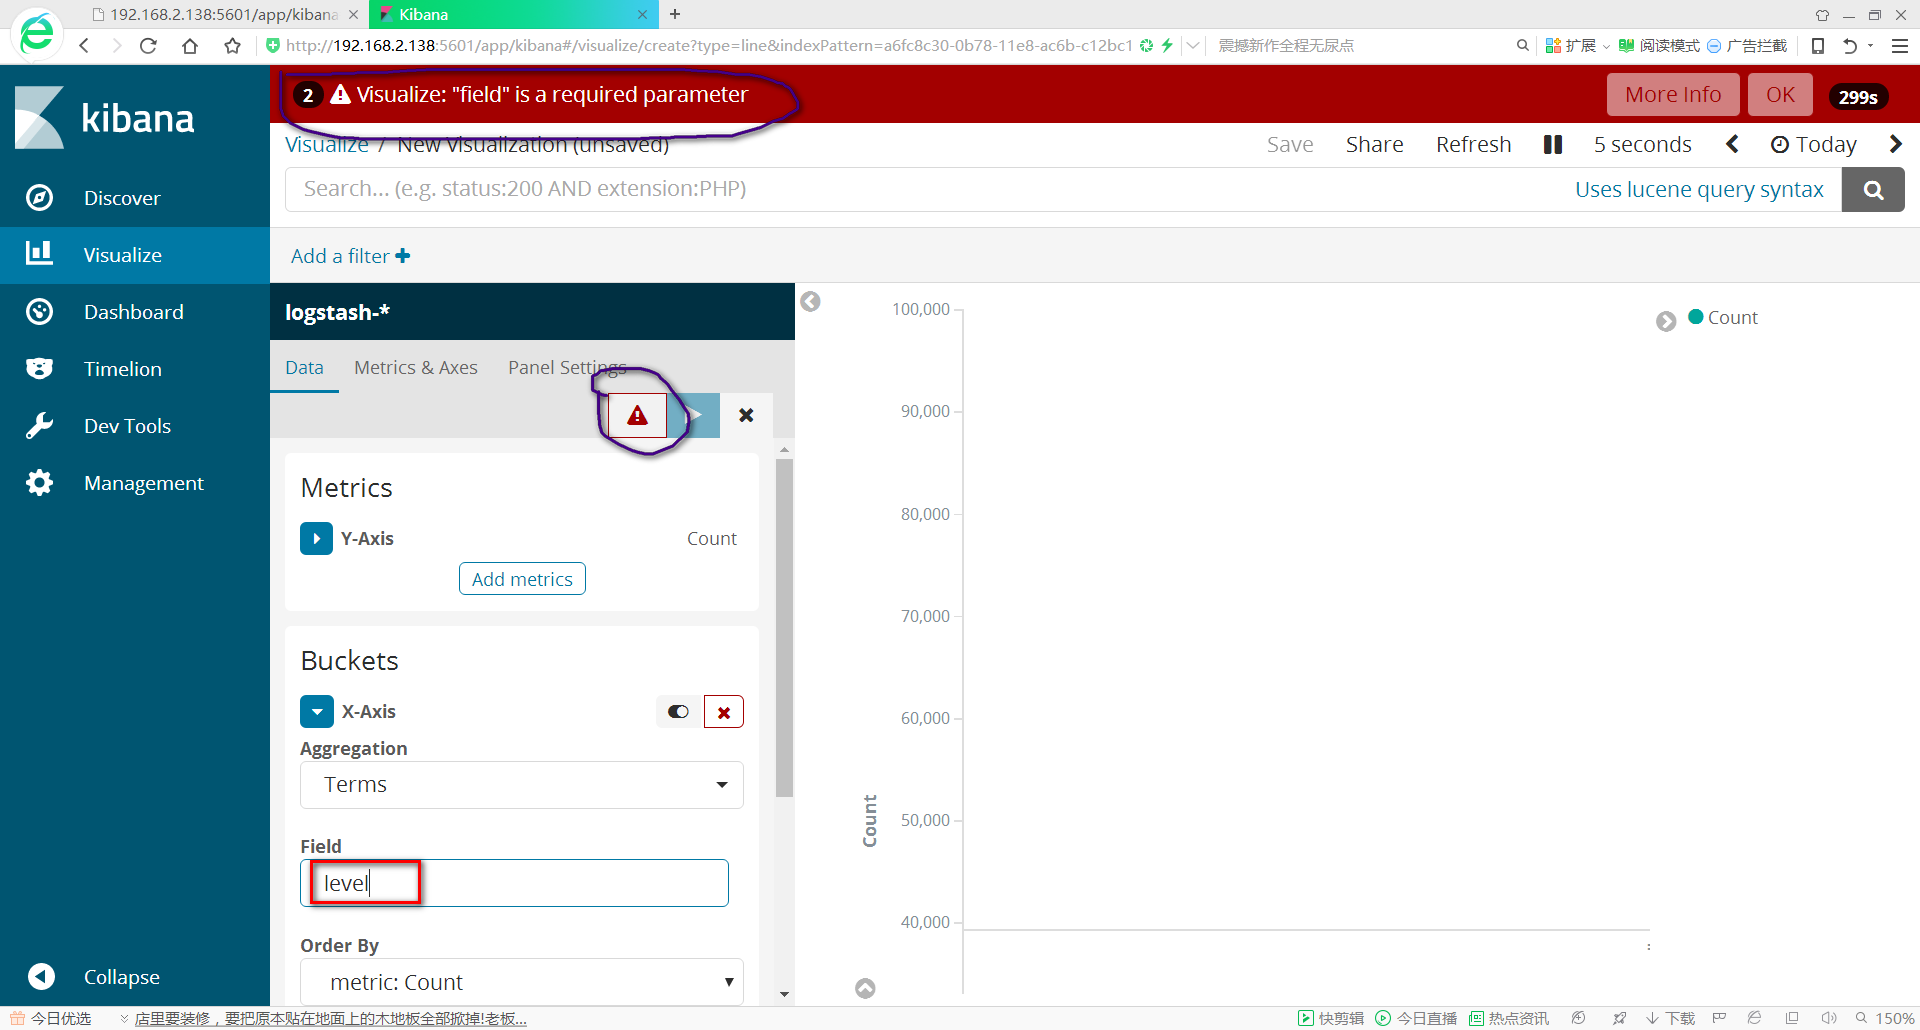Toggle 阅读模式 reading mode
The height and width of the screenshot is (1030, 1920).
(1659, 46)
